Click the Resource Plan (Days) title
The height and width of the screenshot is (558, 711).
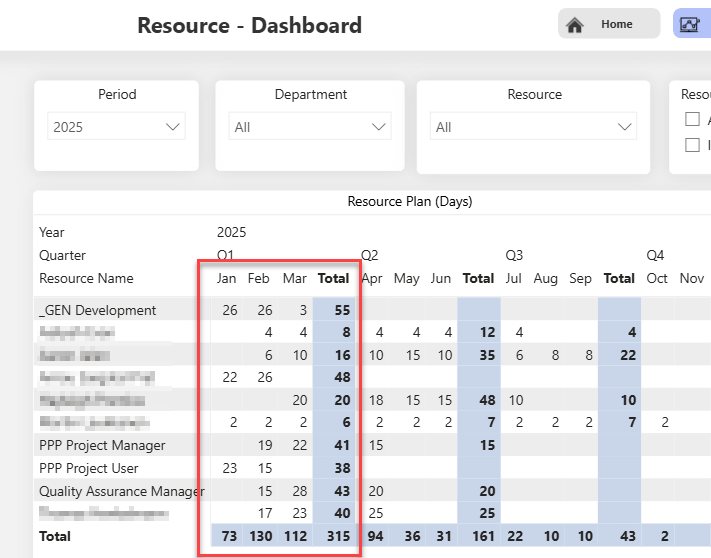[410, 201]
